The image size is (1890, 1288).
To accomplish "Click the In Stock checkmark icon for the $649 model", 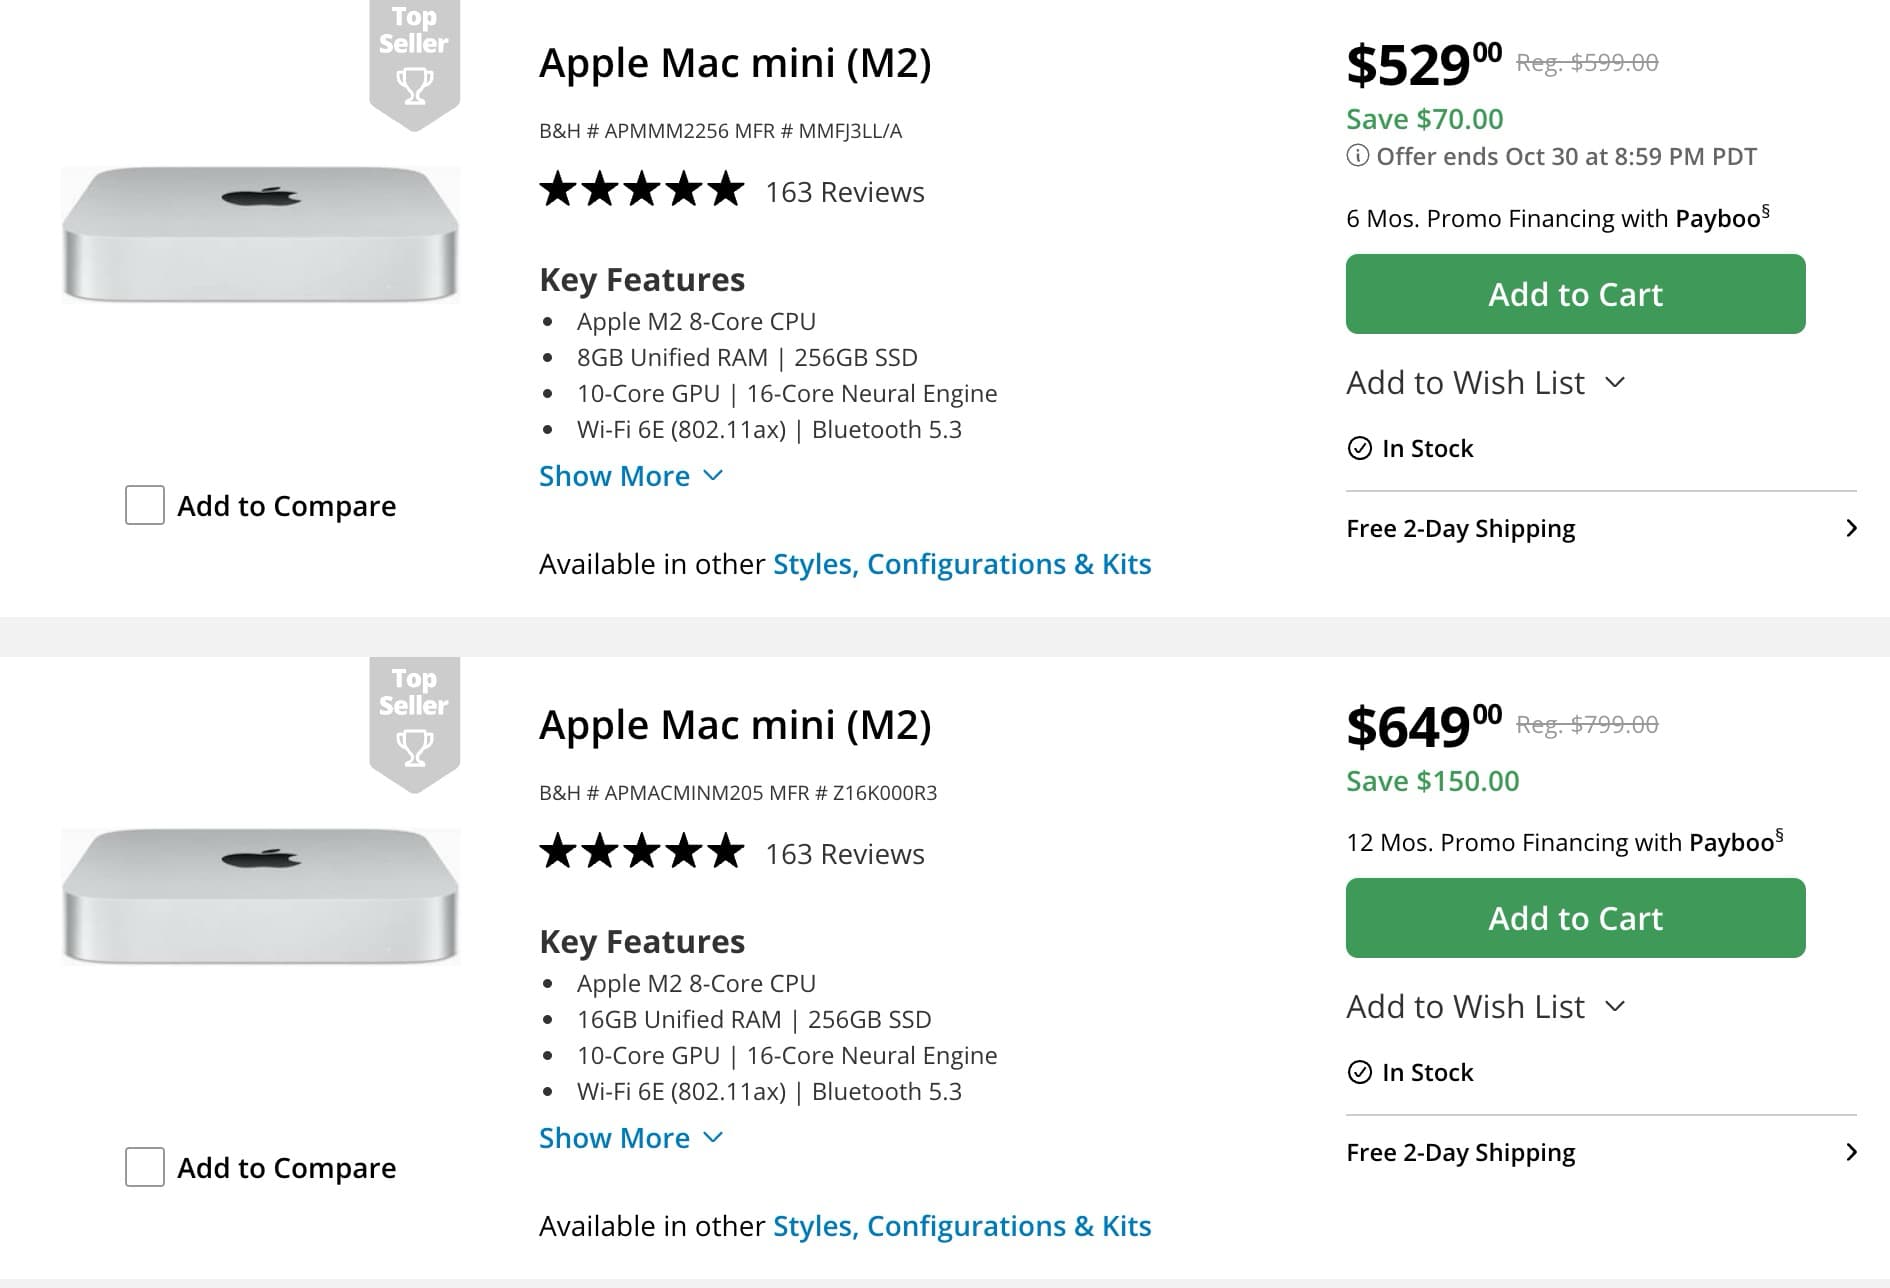I will click(1360, 1072).
